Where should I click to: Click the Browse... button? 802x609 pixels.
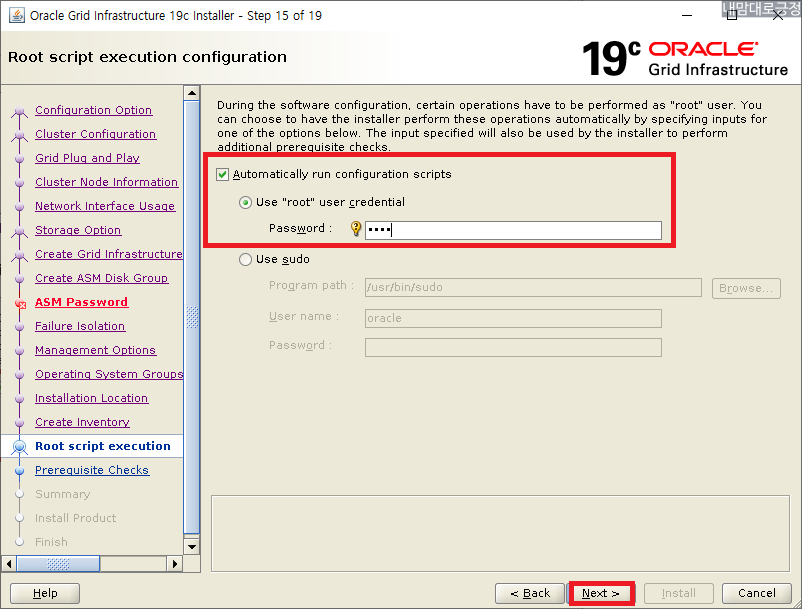(746, 288)
